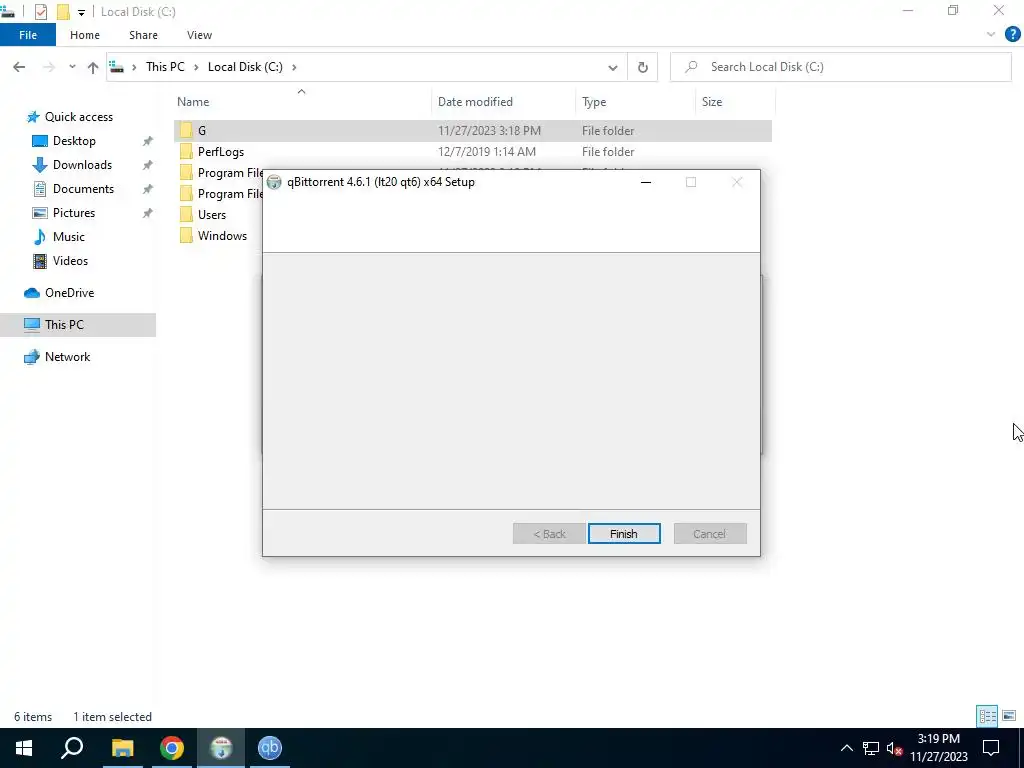Click the Properties quick access toolbar icon
Screen dimensions: 1024x768
40,12
